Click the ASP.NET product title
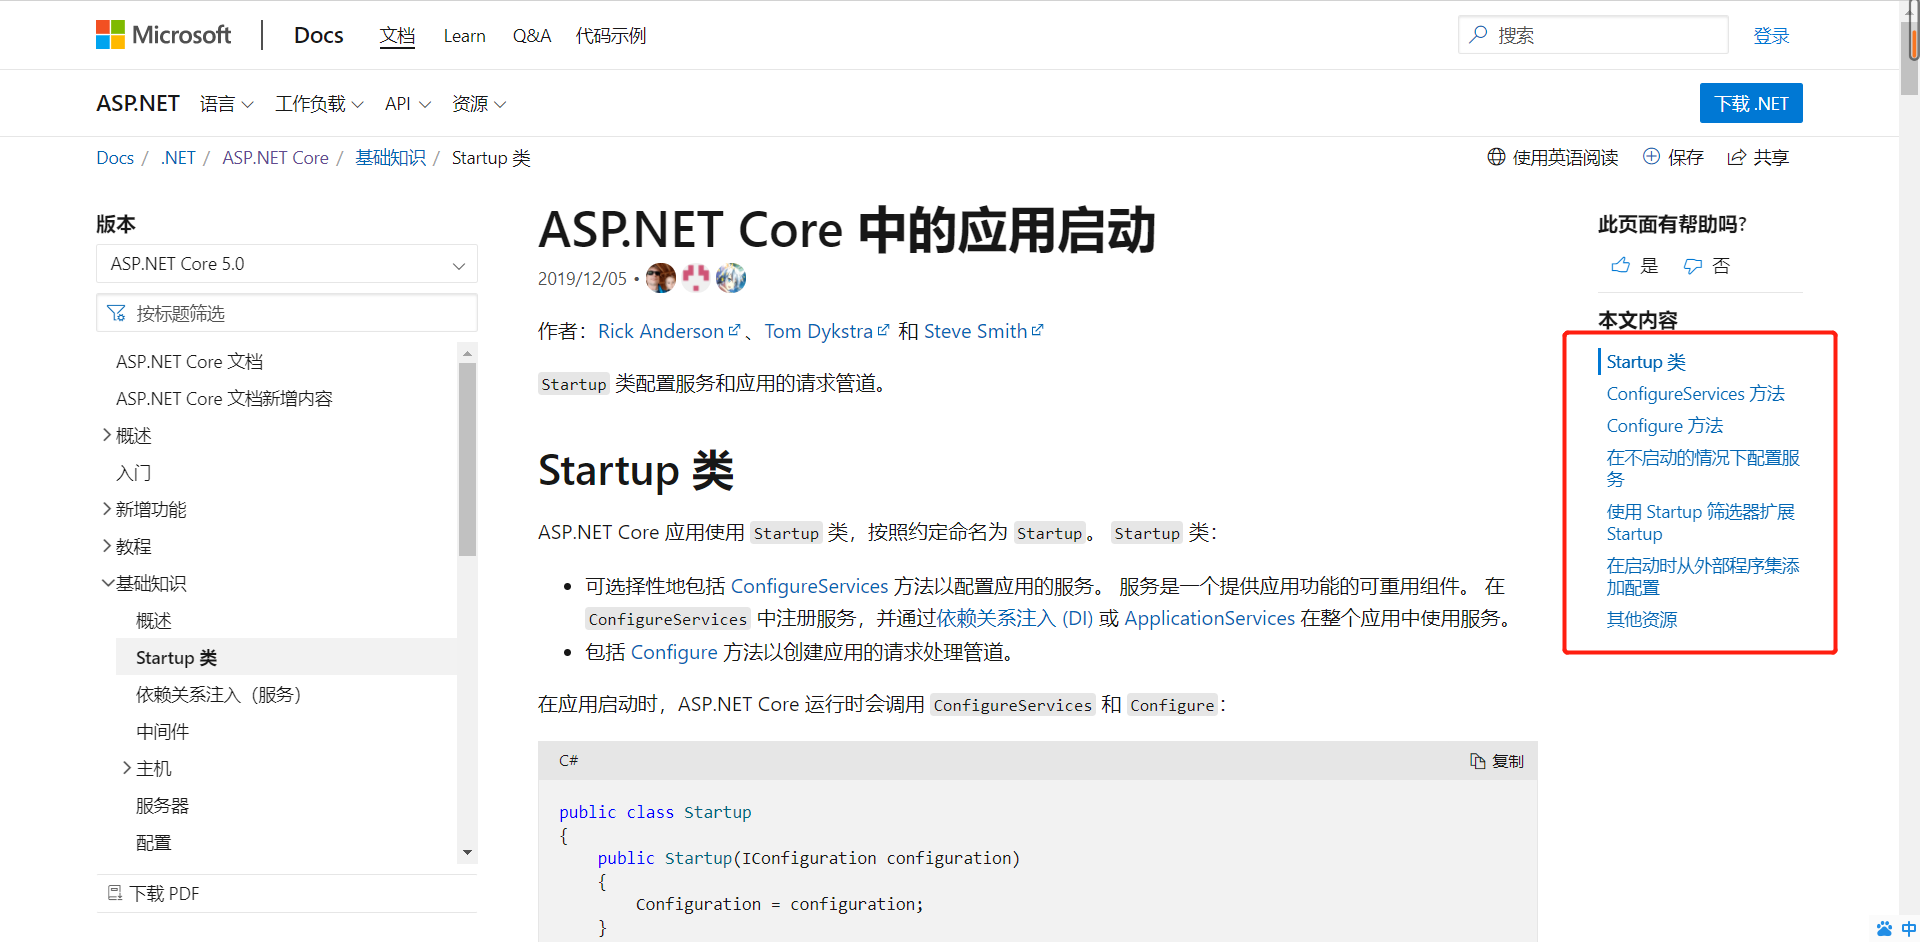This screenshot has height=942, width=1920. click(x=138, y=104)
